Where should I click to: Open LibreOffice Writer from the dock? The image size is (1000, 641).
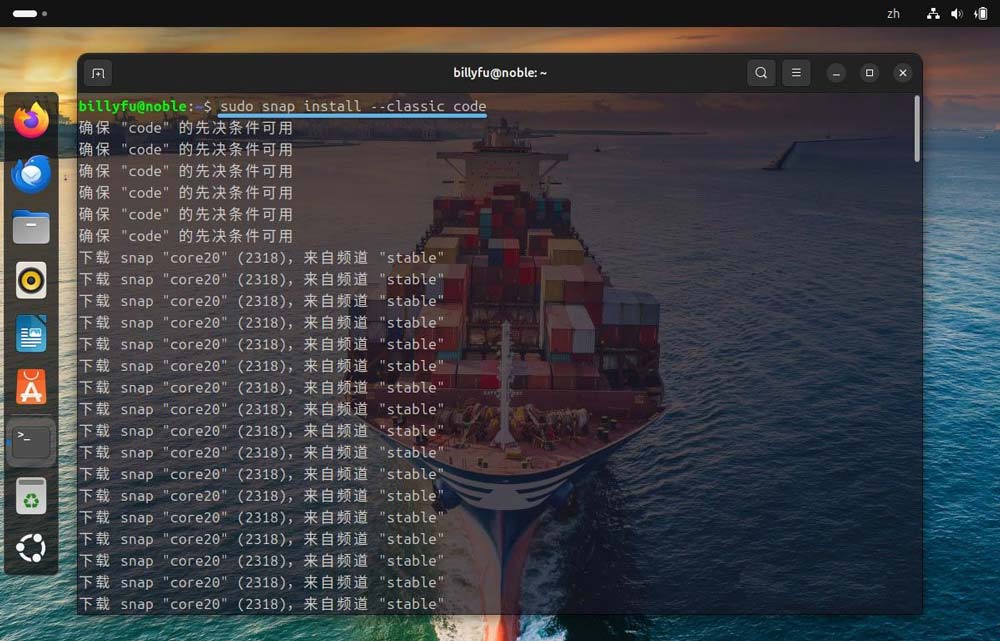[x=31, y=333]
